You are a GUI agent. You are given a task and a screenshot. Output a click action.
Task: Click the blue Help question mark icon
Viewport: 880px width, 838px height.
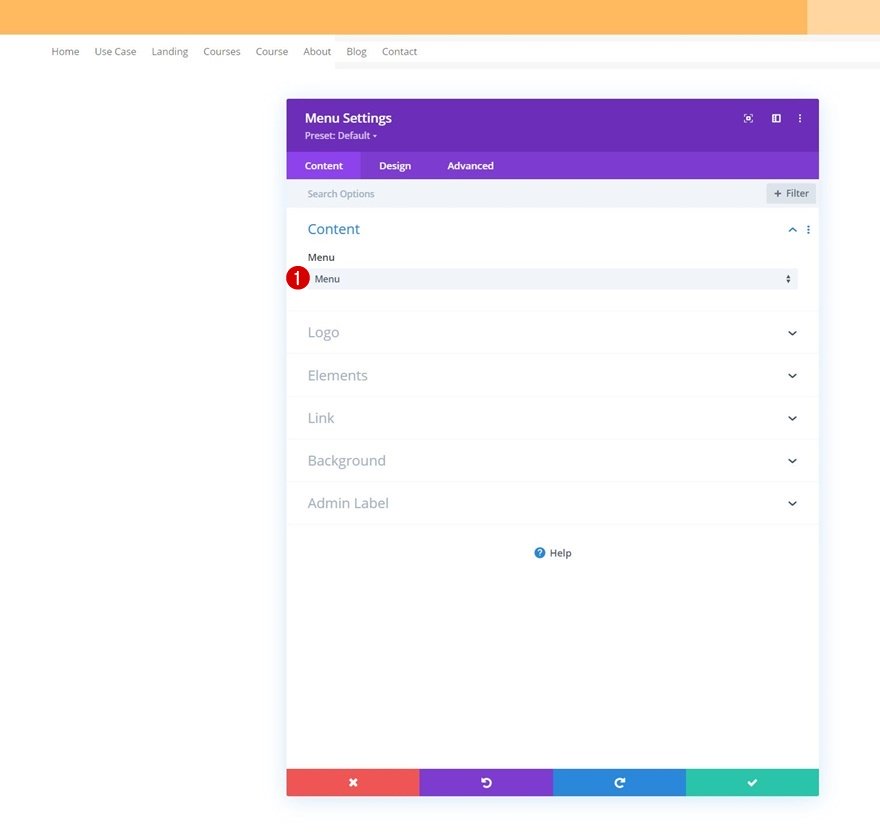pyautogui.click(x=539, y=553)
